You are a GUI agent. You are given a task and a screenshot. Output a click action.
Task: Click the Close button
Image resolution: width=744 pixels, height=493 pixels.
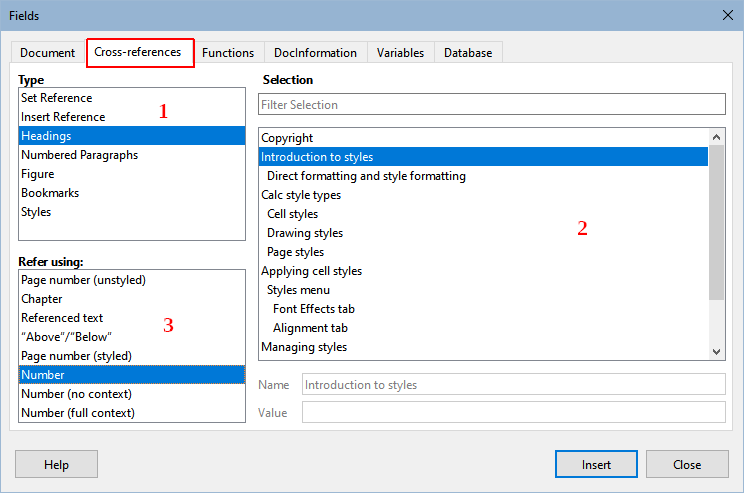coord(686,464)
